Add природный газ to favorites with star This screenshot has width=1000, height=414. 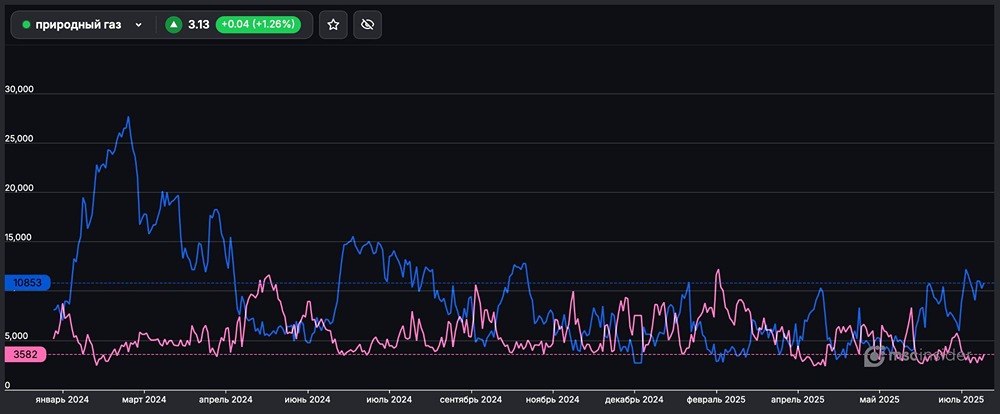click(333, 25)
